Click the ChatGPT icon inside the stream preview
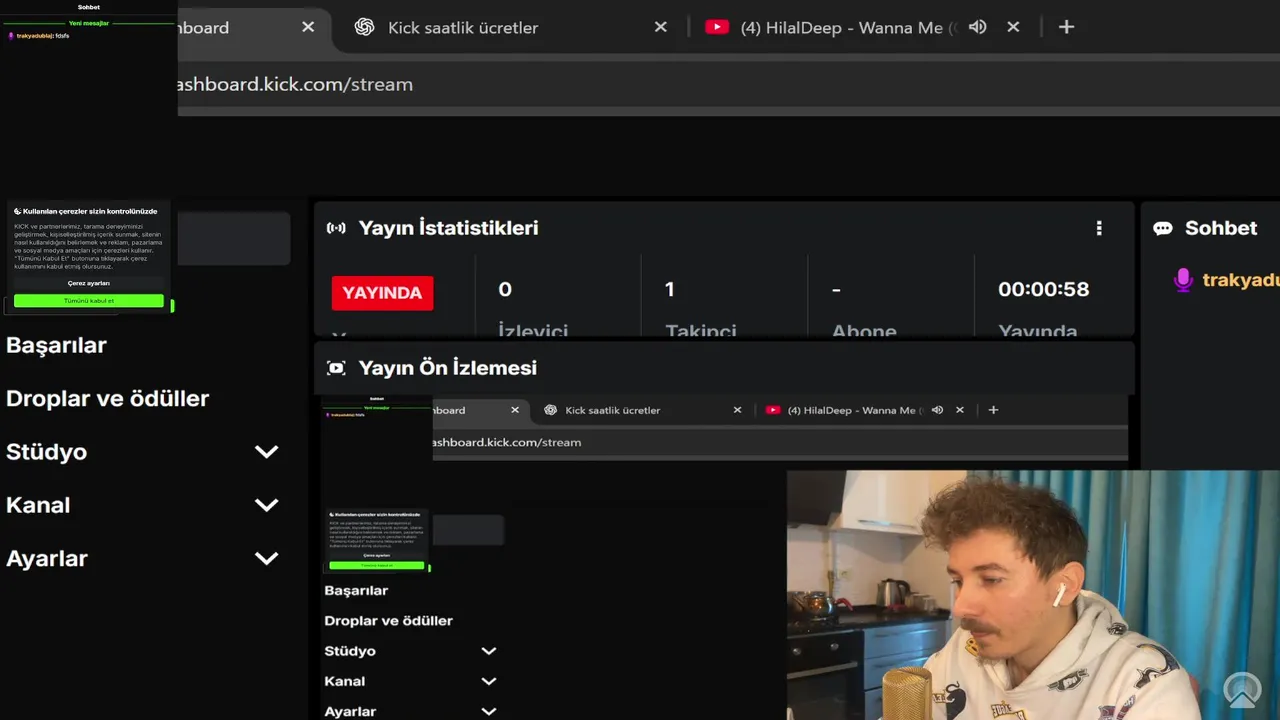This screenshot has height=720, width=1280. (550, 410)
